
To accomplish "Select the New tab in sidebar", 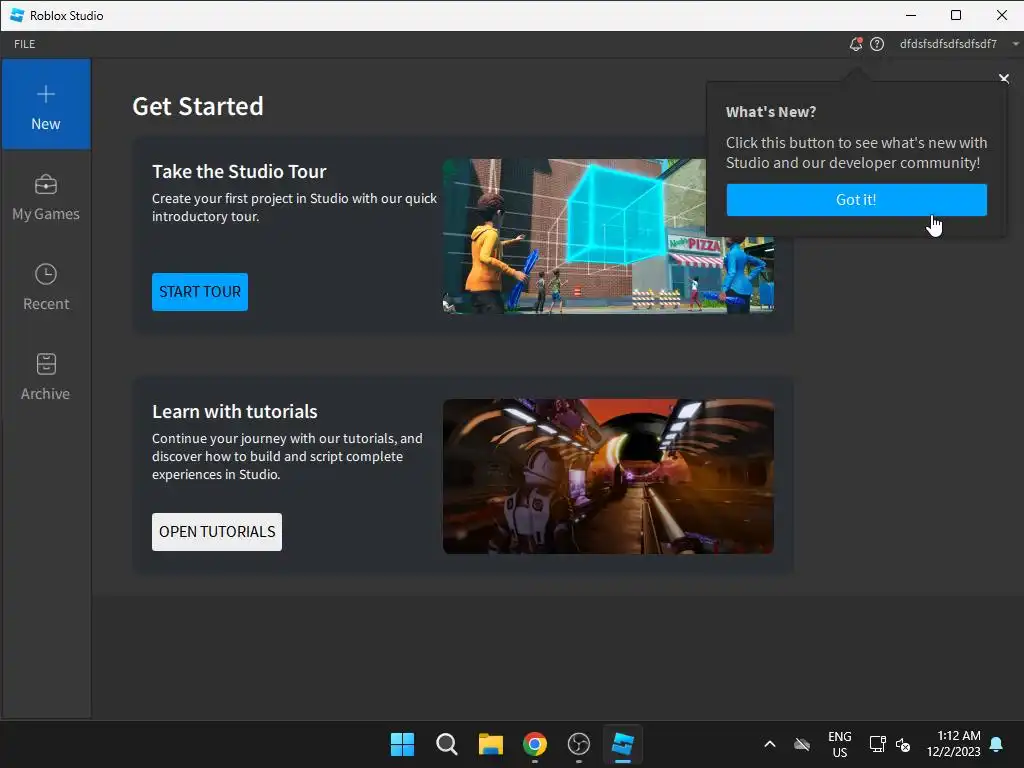I will point(46,104).
